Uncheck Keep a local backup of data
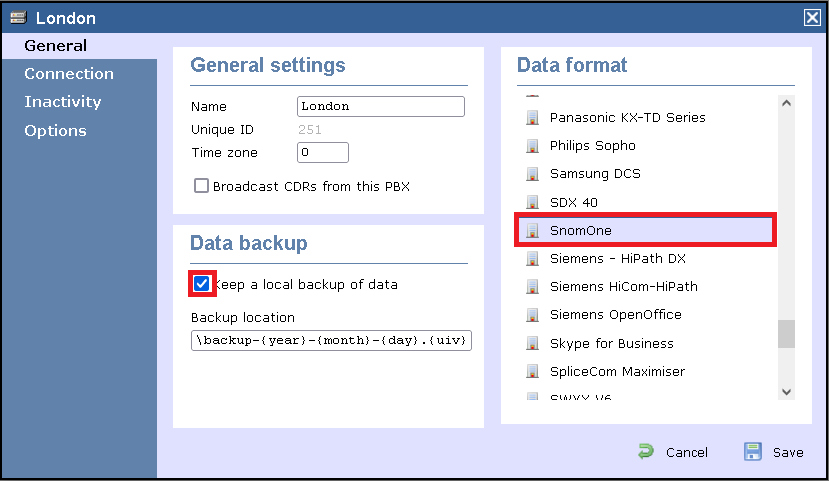 pyautogui.click(x=202, y=284)
